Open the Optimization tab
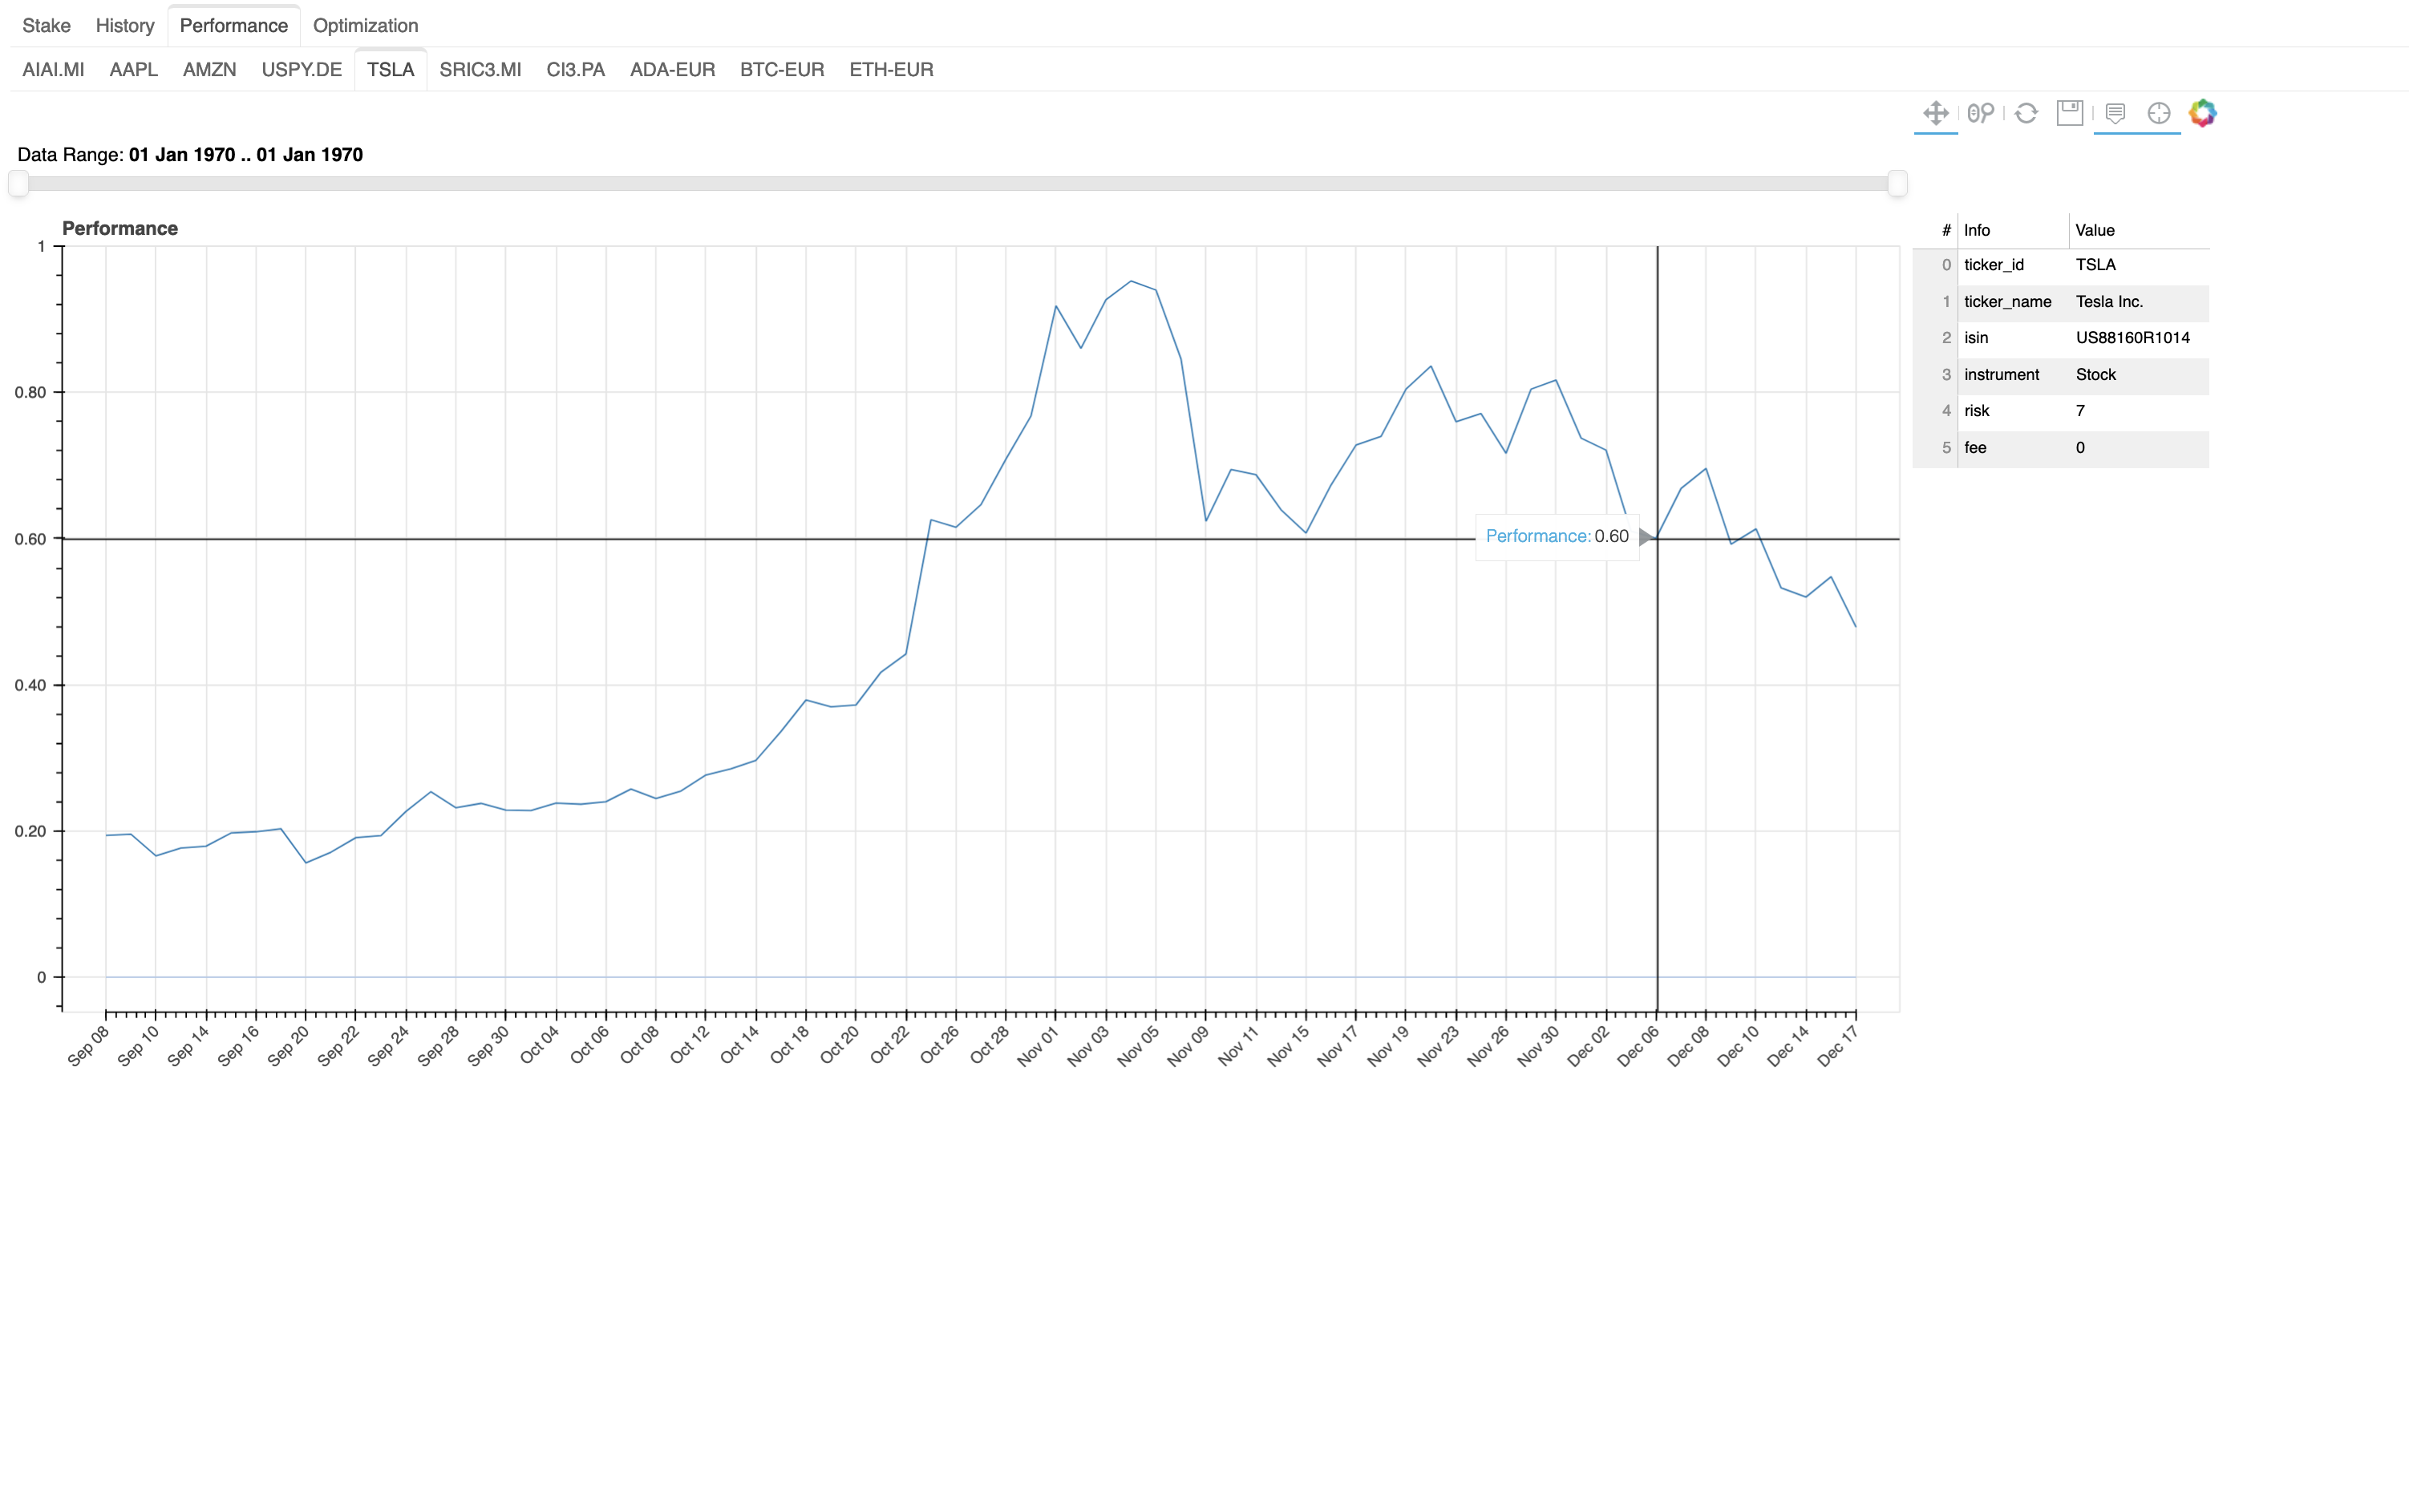 [x=365, y=26]
